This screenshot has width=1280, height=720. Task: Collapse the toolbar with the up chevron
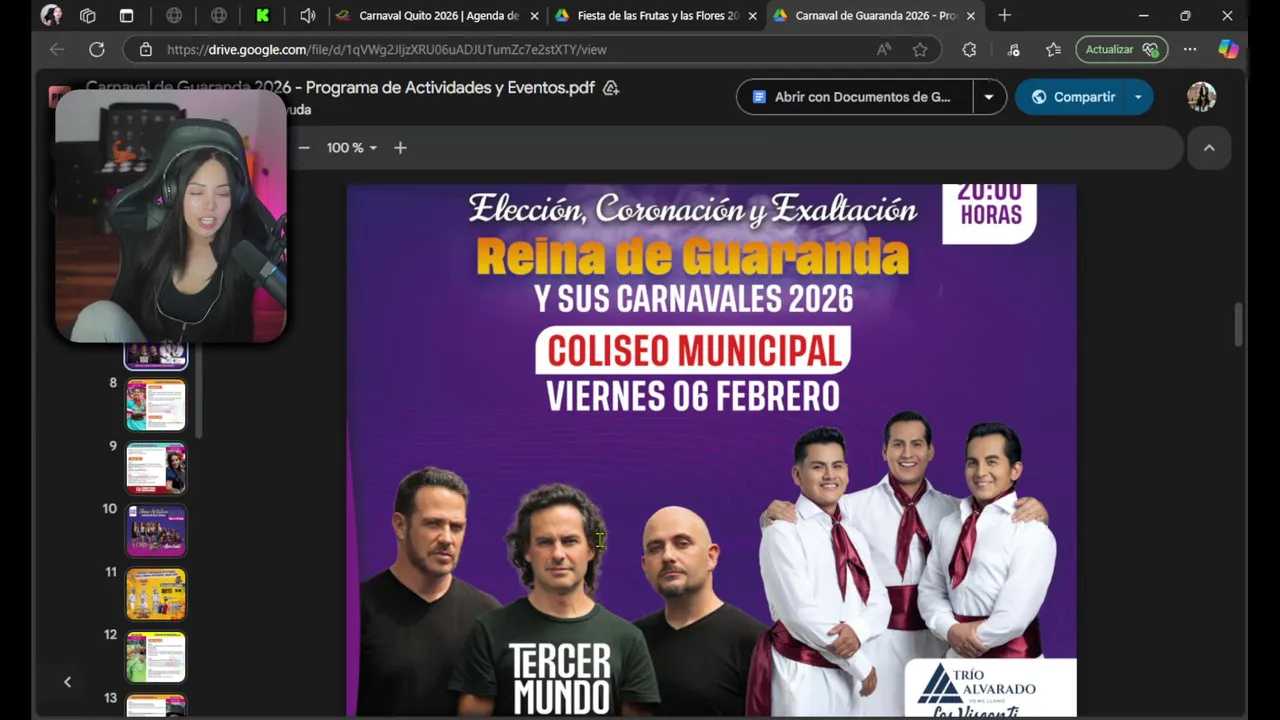[1209, 148]
